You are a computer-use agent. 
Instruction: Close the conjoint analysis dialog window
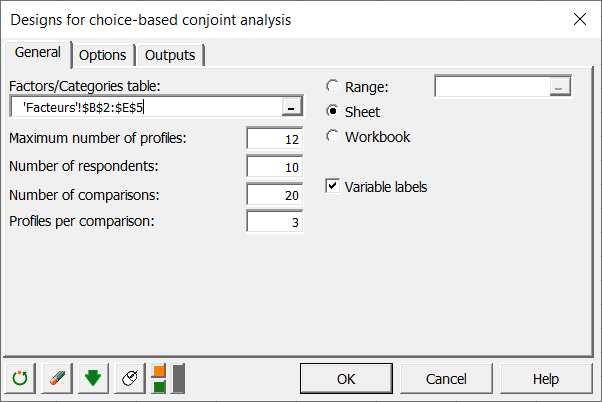[x=579, y=19]
